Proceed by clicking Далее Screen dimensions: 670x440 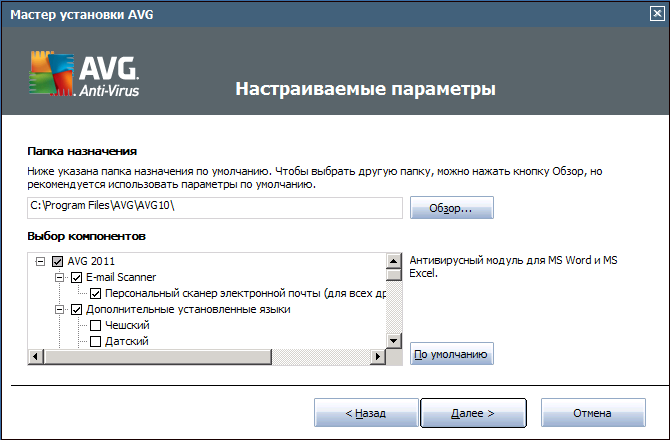click(x=472, y=412)
